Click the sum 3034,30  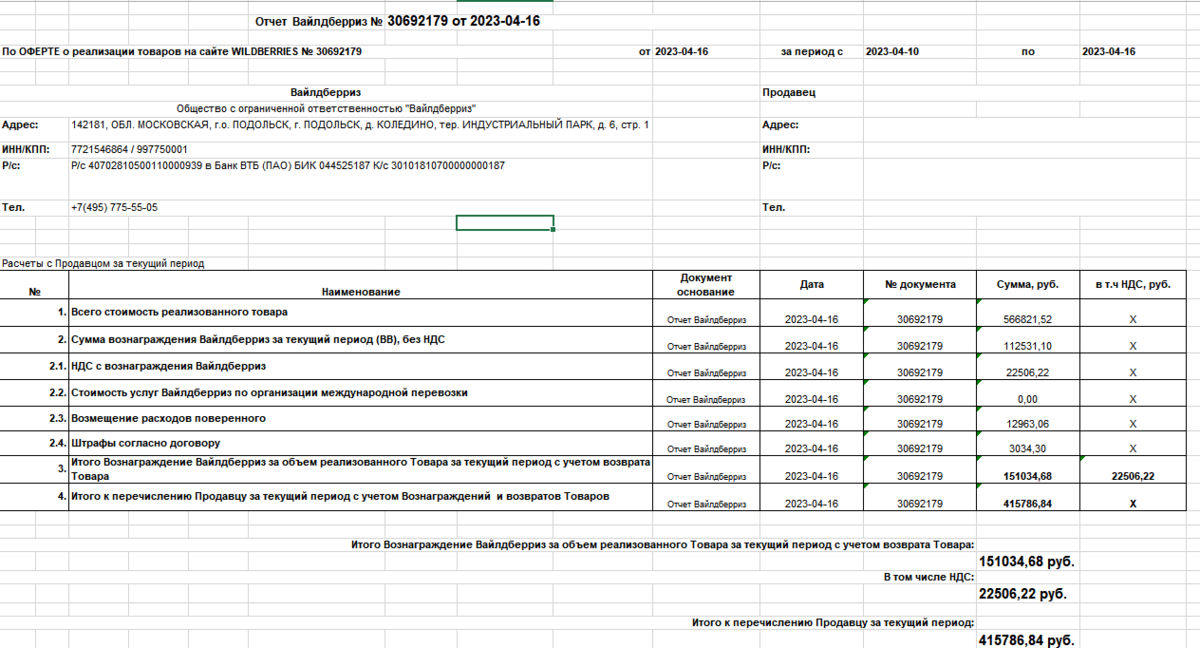click(1027, 448)
